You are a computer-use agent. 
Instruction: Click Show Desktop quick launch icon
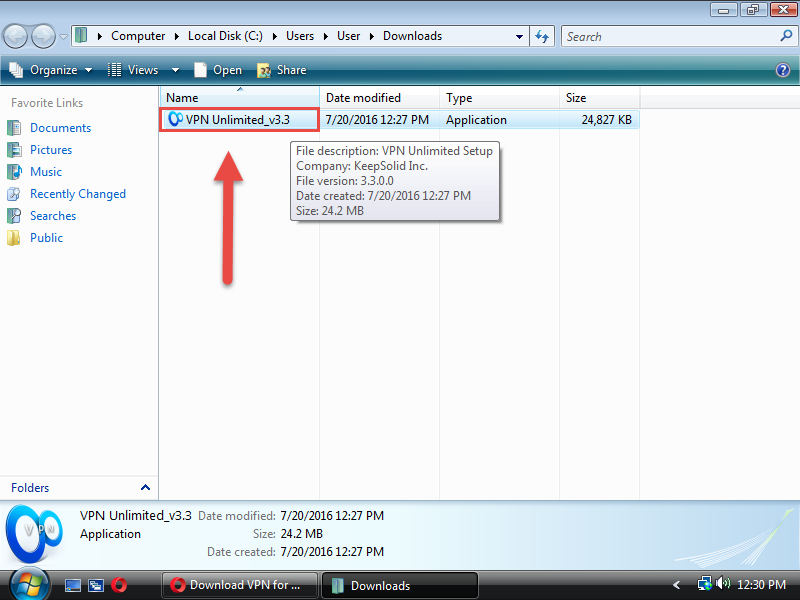coord(72,585)
